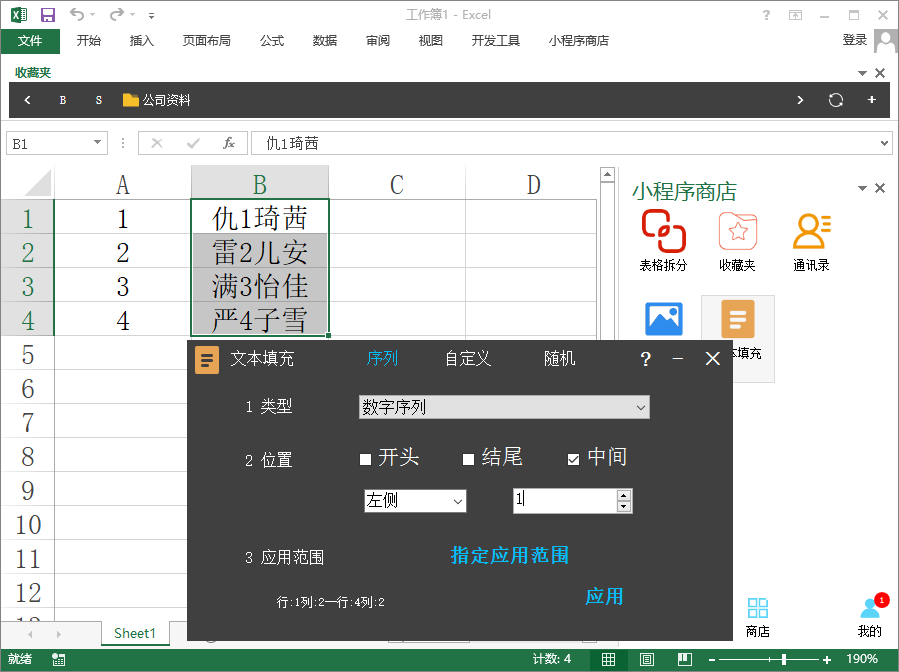899x672 pixels.
Task: Click the Excel Help question mark
Action: pos(767,15)
